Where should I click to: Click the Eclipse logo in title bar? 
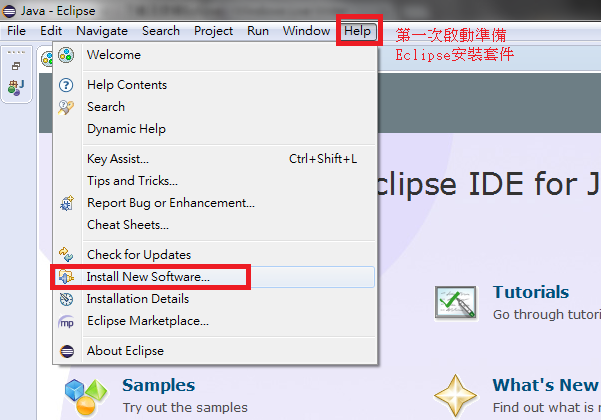point(9,11)
